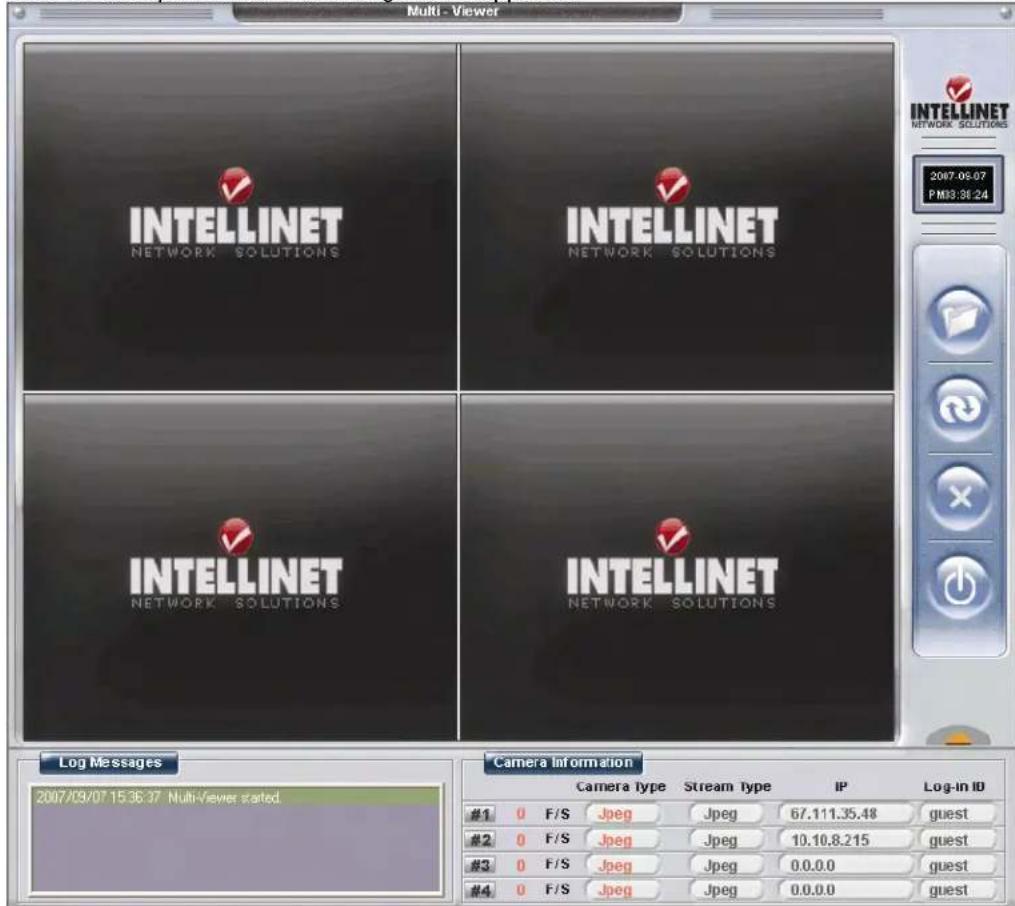Click the camera #3 frame rate value 0
The height and width of the screenshot is (906, 1015).
pyautogui.click(x=520, y=865)
